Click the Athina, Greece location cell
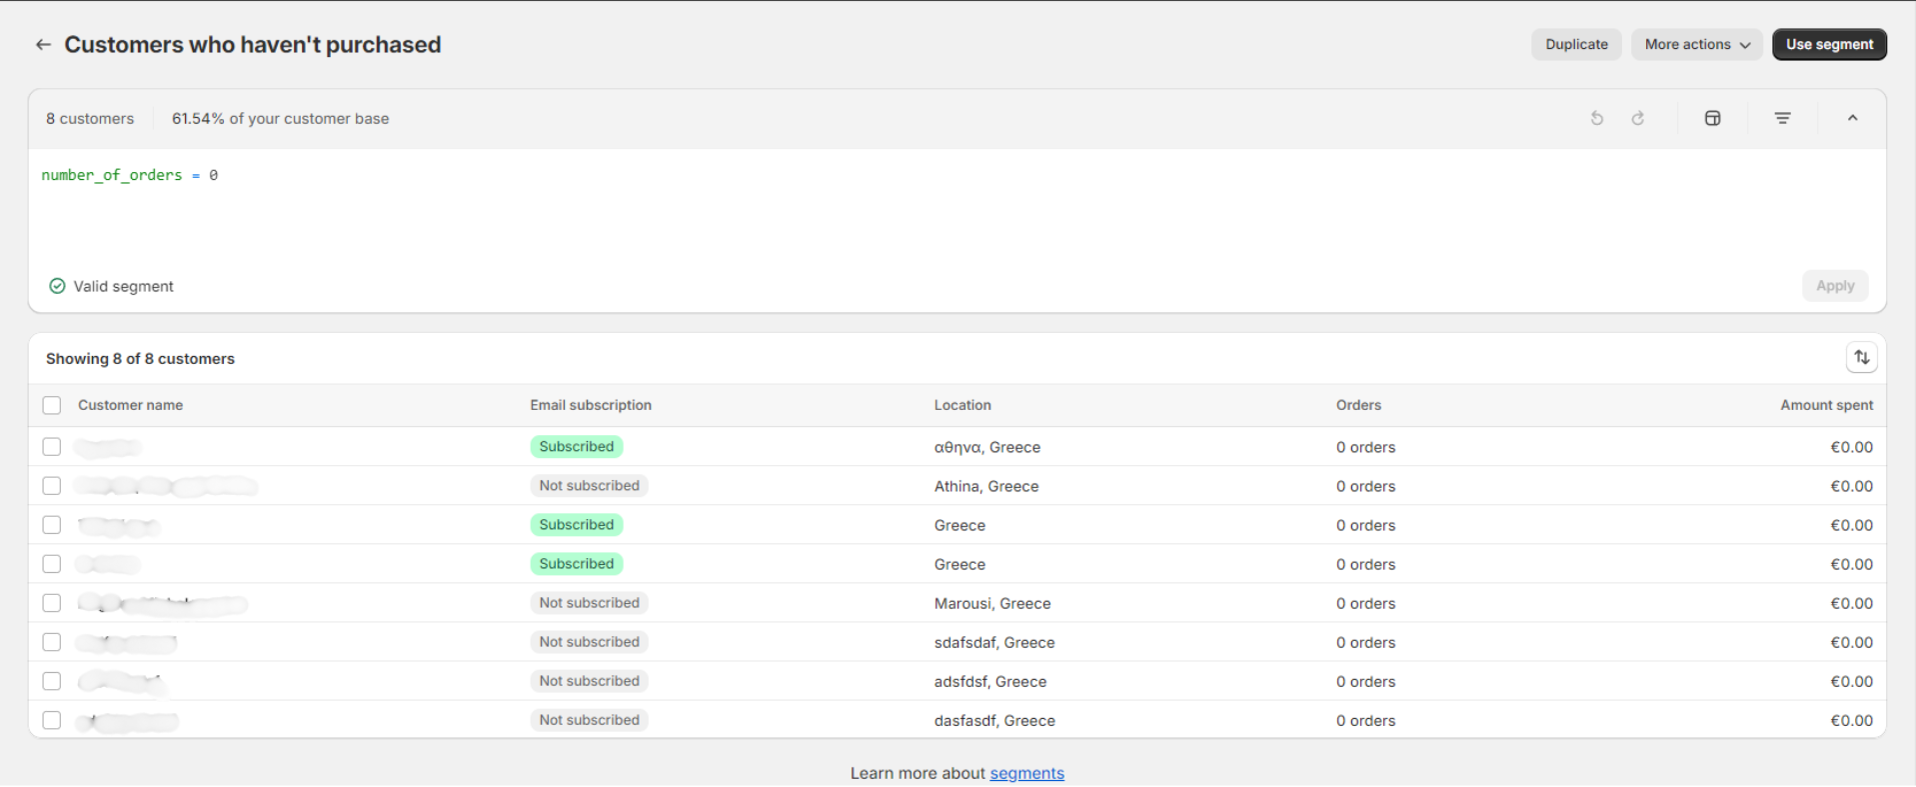Image resolution: width=1916 pixels, height=787 pixels. coord(986,486)
